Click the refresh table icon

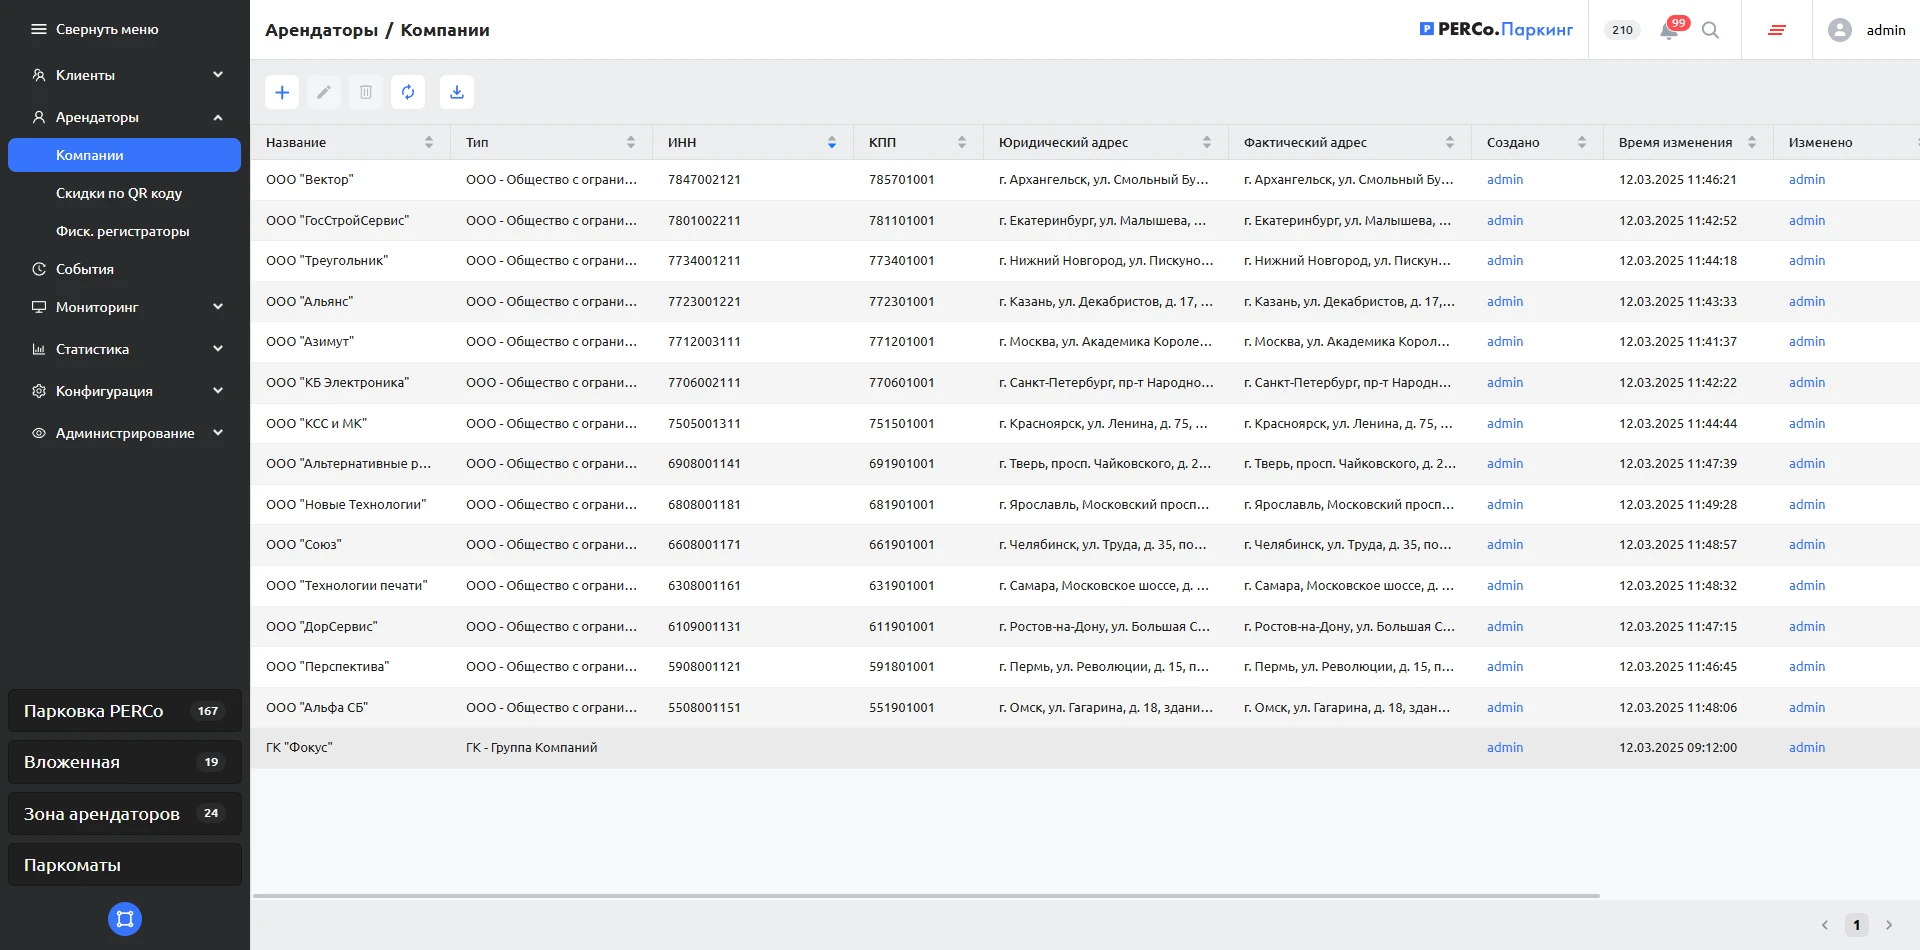click(408, 92)
